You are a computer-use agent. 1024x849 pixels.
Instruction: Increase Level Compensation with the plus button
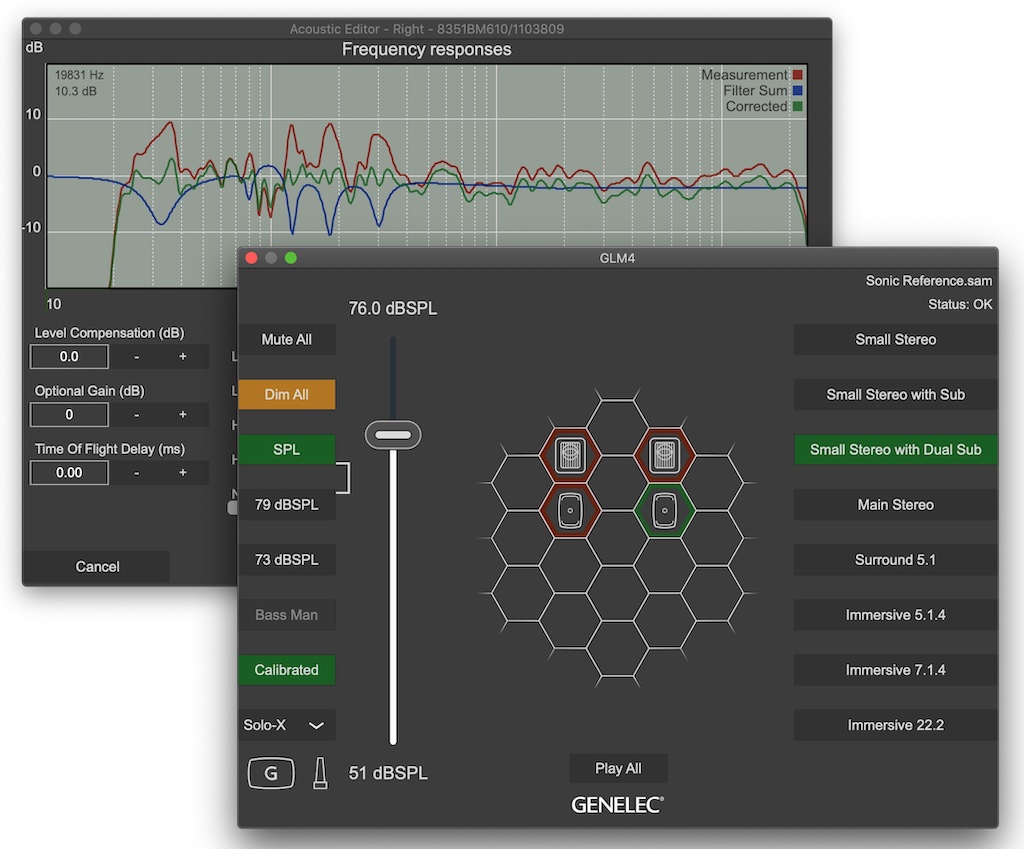point(183,357)
